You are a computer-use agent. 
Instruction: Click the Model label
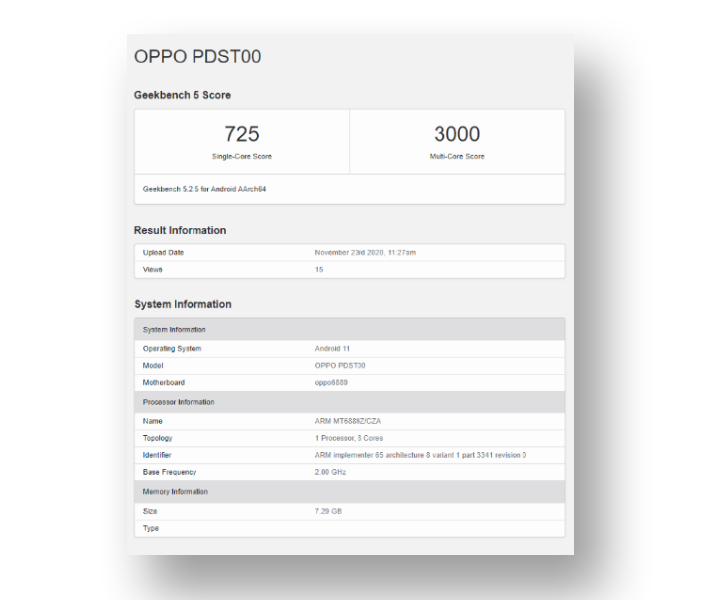(x=153, y=365)
